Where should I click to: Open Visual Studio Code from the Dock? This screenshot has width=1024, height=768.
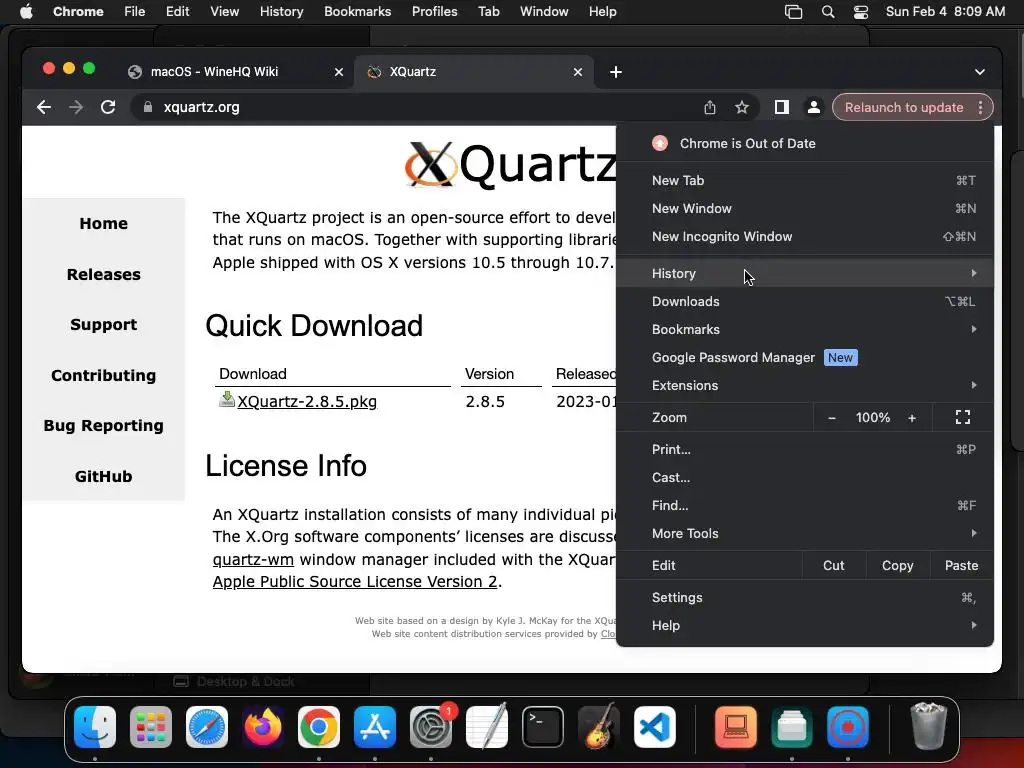[654, 727]
